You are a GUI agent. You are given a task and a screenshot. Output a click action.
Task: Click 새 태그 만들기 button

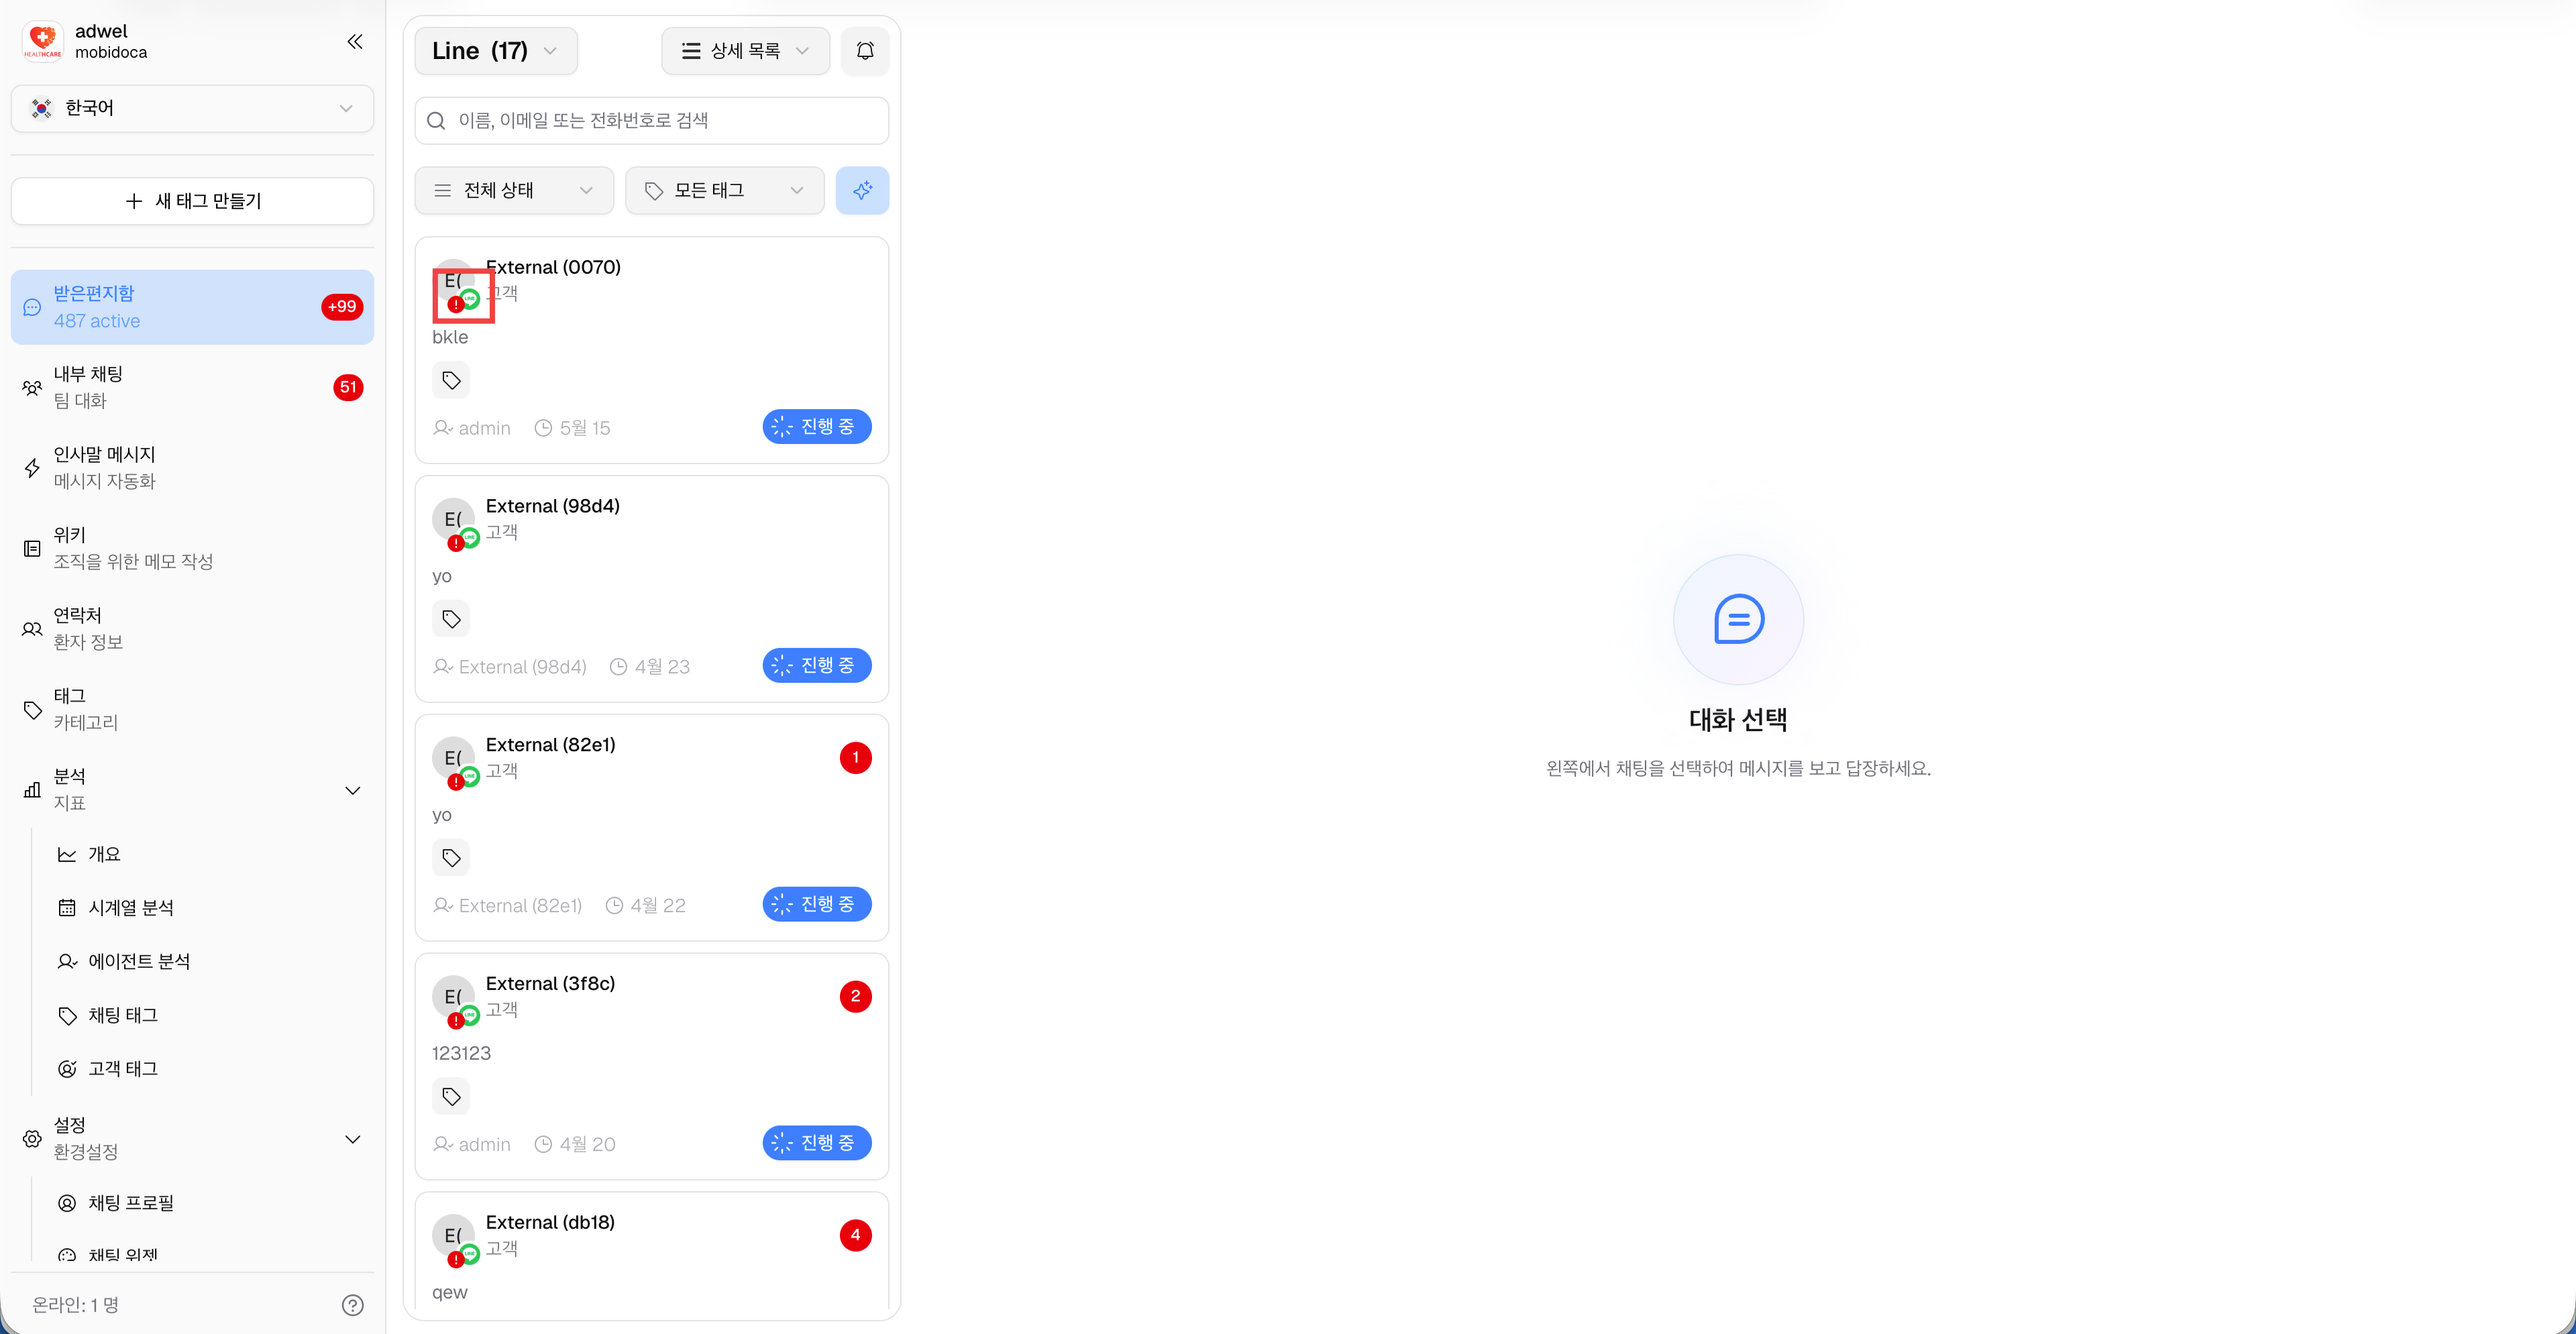pyautogui.click(x=192, y=201)
